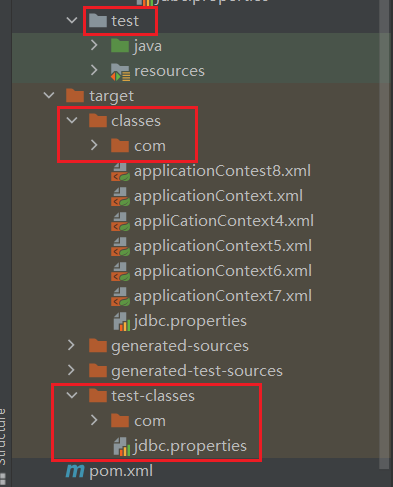Select the test folder label

(125, 21)
